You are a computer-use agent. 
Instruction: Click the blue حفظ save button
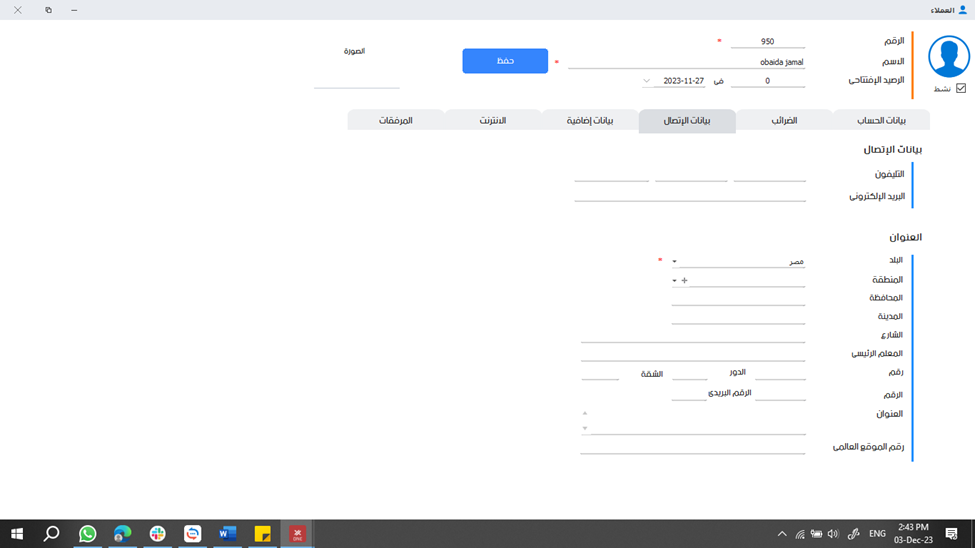coord(505,61)
